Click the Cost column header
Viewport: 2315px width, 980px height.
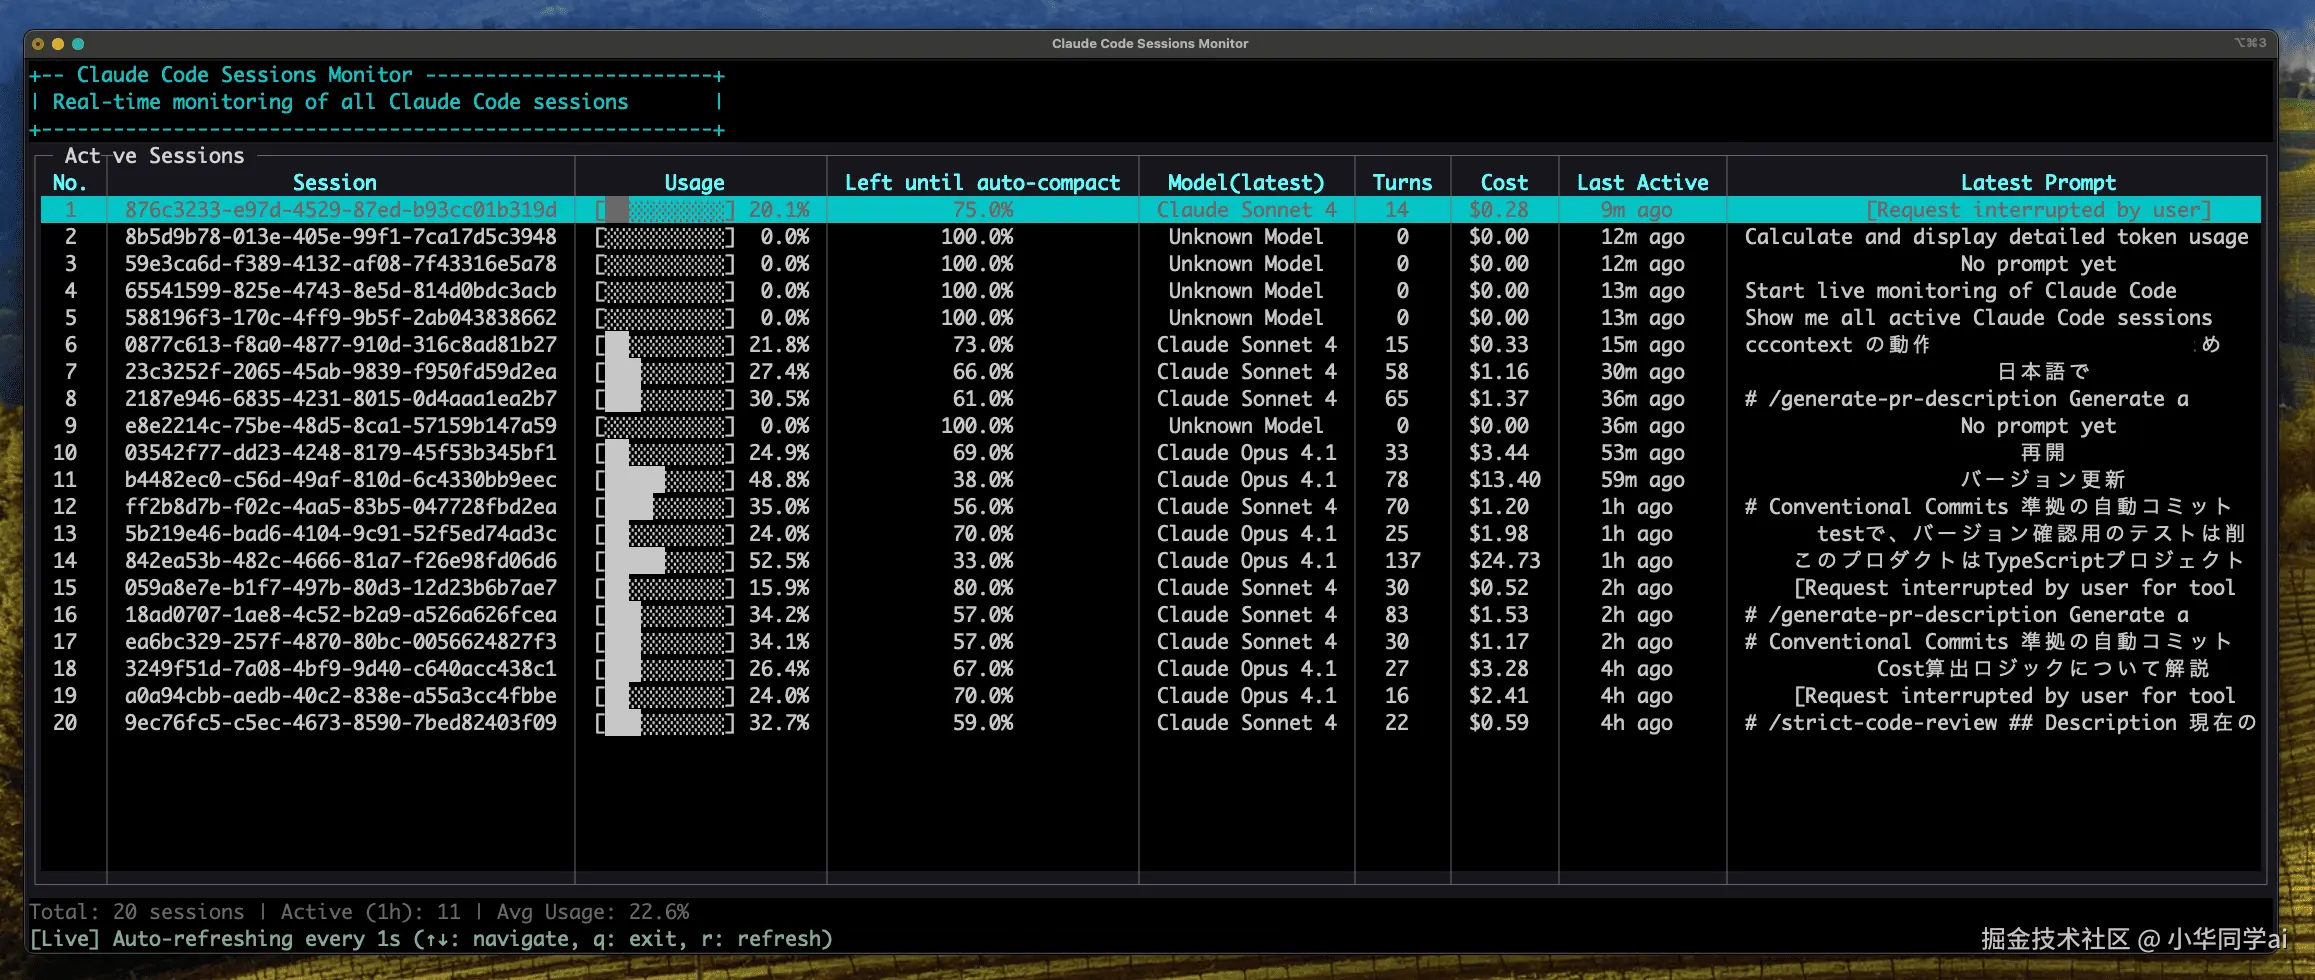tap(1504, 183)
